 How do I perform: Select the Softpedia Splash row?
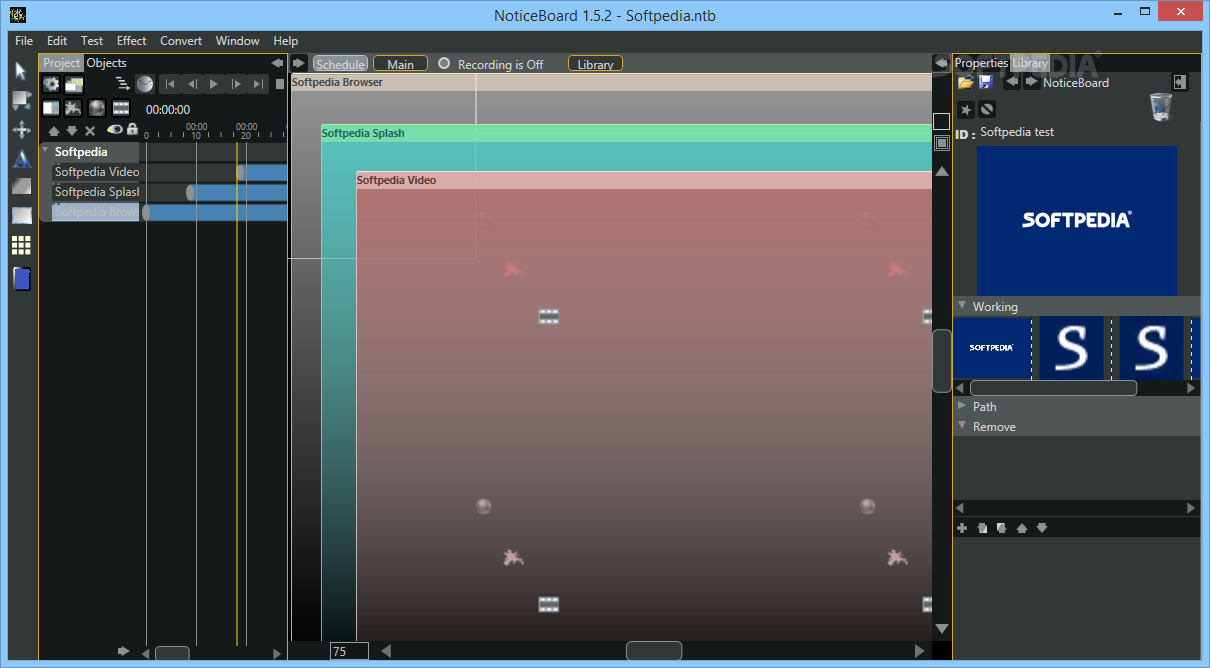(96, 192)
